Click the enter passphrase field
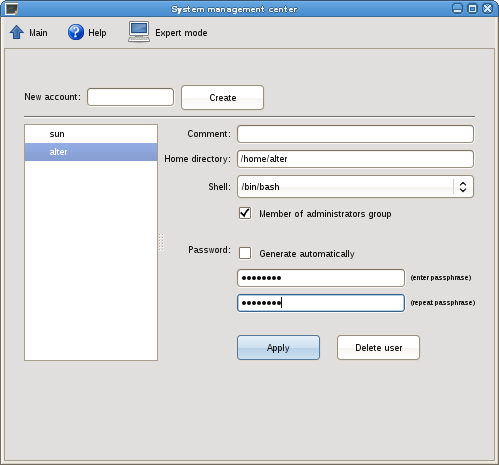The image size is (499, 465). point(321,278)
